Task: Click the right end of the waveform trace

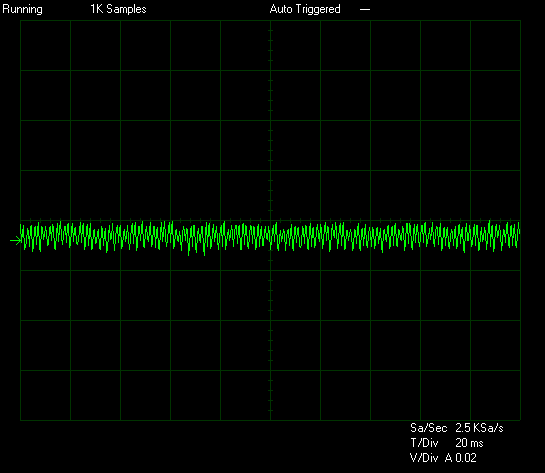Action: pyautogui.click(x=519, y=236)
